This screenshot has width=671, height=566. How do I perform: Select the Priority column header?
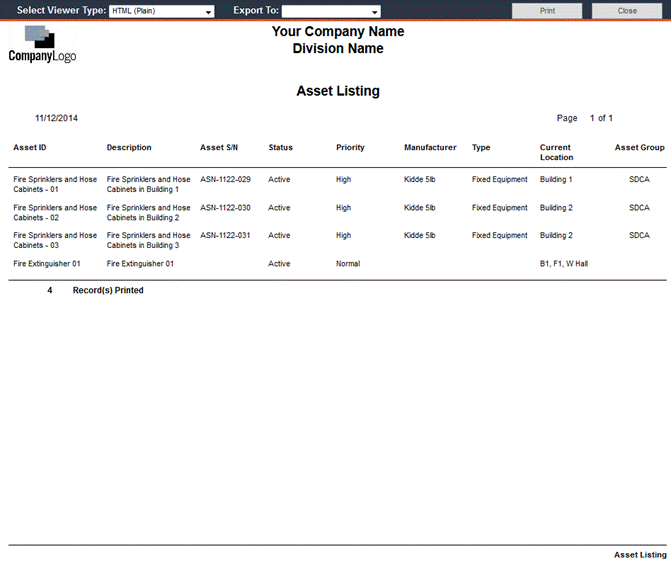(350, 148)
